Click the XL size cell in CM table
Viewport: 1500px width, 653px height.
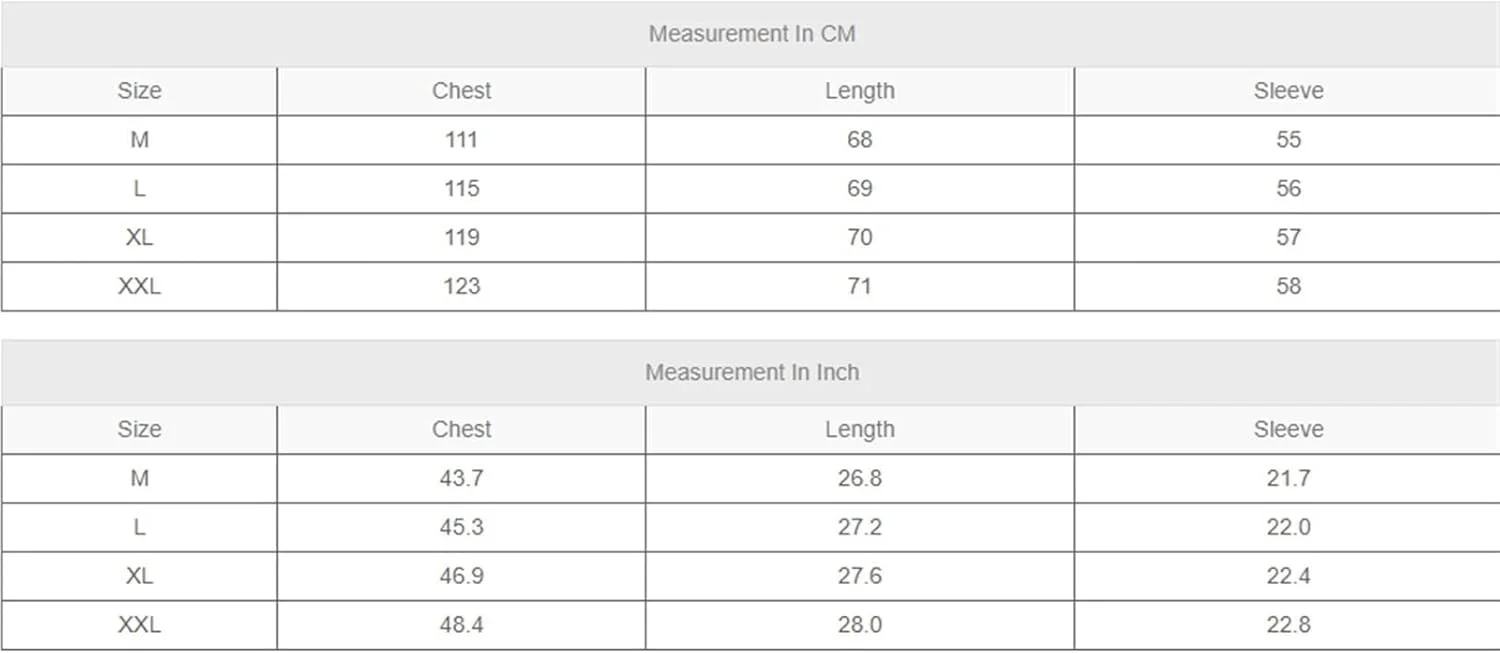click(139, 238)
